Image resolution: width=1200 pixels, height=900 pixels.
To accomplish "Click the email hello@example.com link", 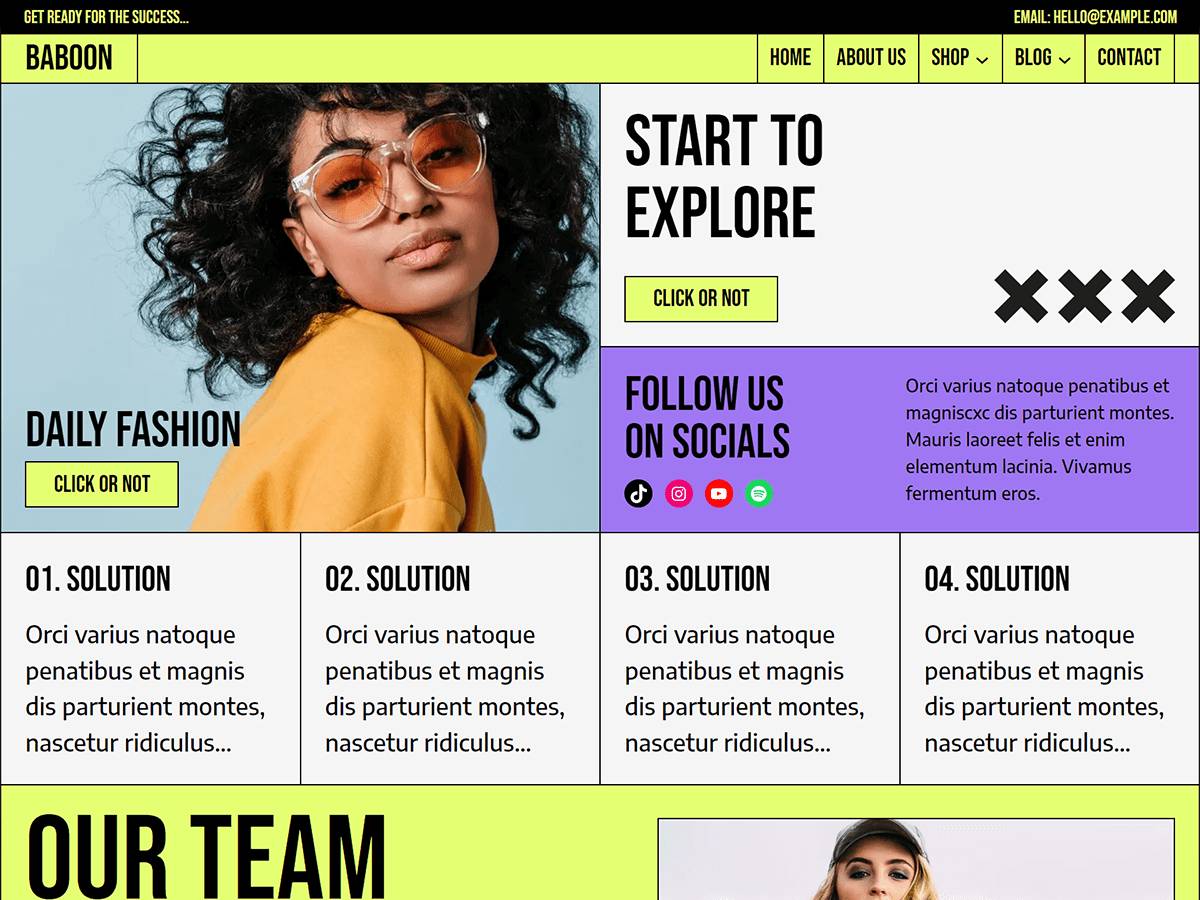I will pyautogui.click(x=1095, y=17).
